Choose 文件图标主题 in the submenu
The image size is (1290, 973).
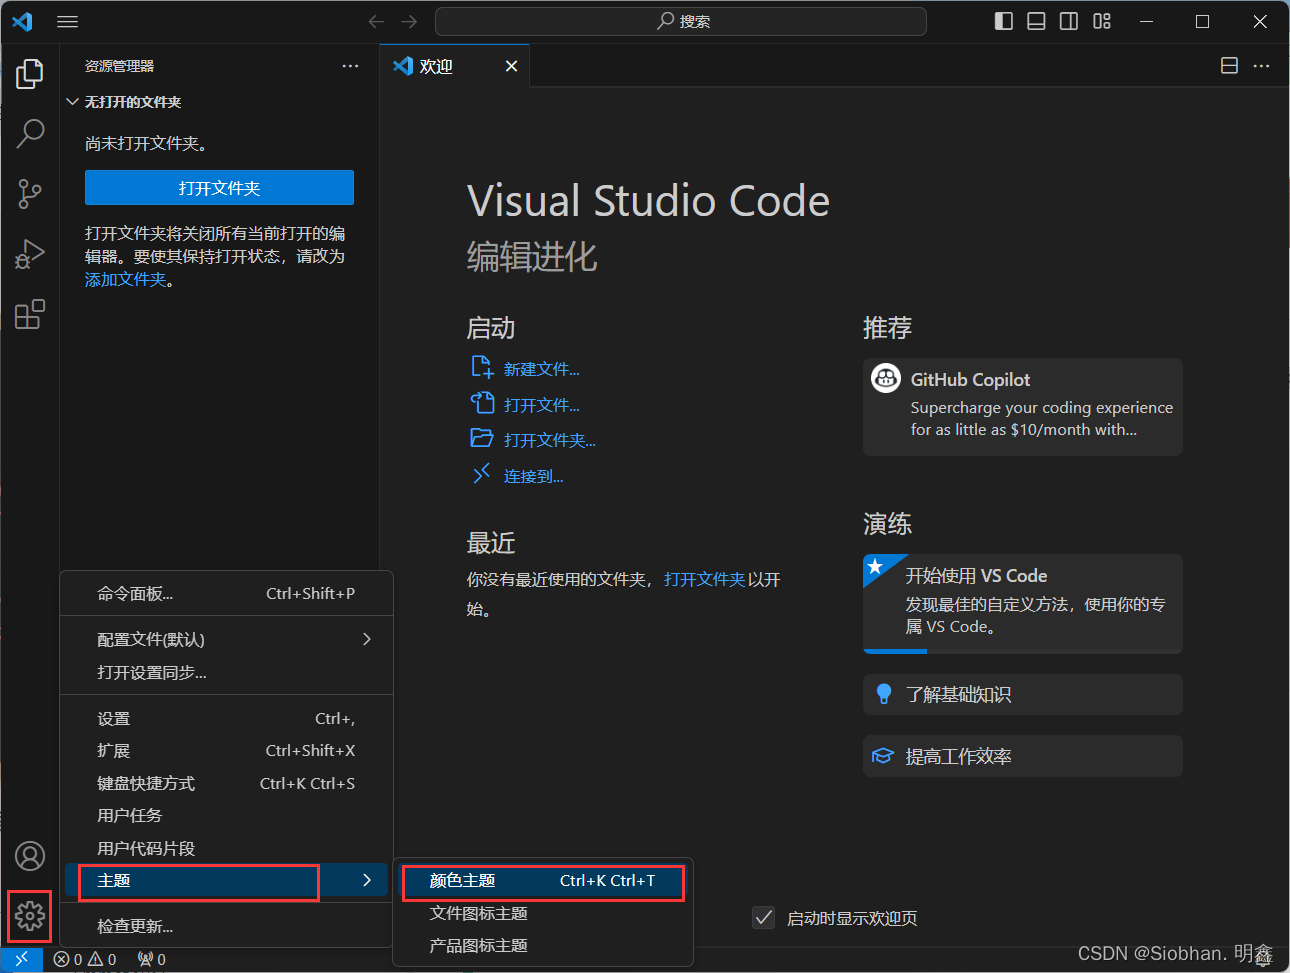pos(479,913)
